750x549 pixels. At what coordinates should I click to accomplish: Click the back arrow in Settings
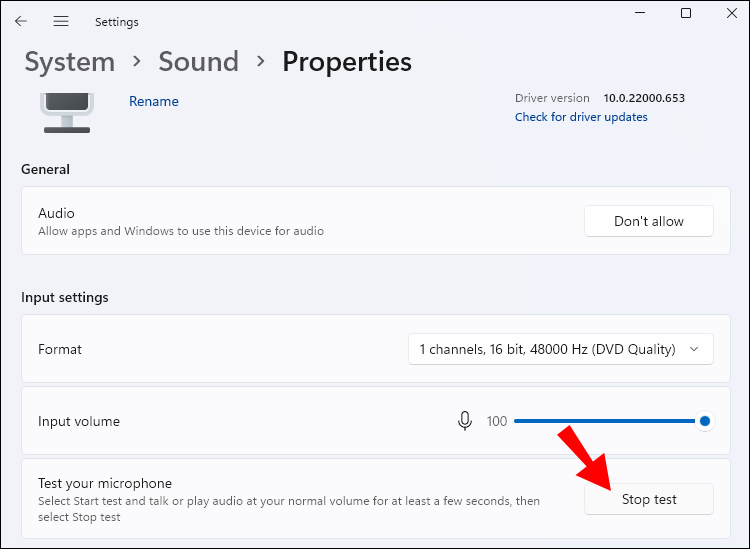click(x=21, y=21)
